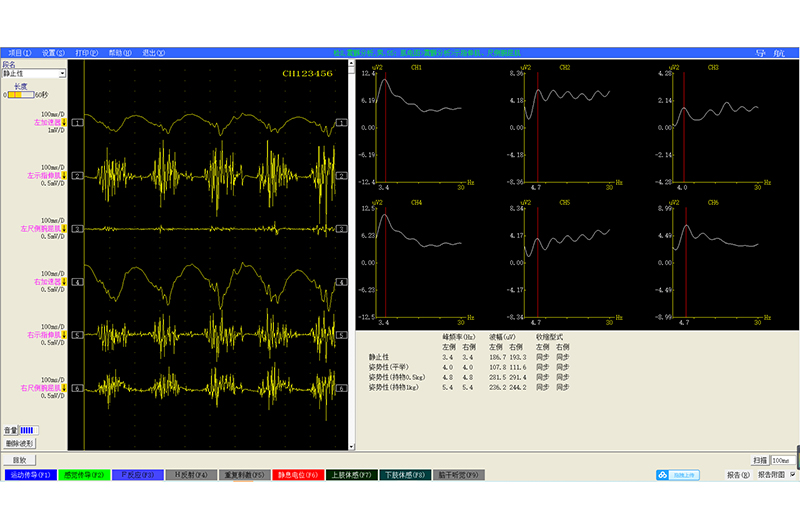Screen dimensions: 800x529
Task: Open the 段名 dropdown showing 静止性
Action: coord(34,73)
